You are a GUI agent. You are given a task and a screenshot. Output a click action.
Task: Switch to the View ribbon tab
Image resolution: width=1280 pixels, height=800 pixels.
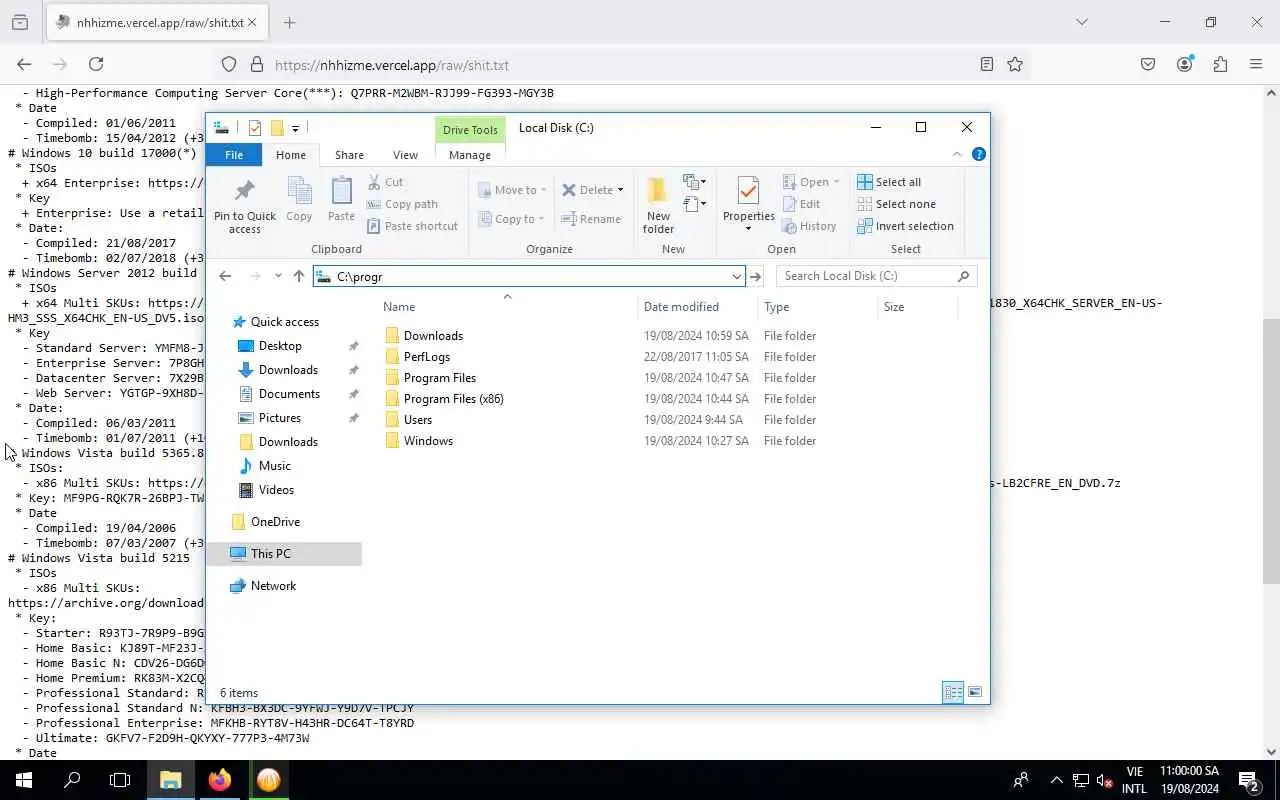pos(405,155)
